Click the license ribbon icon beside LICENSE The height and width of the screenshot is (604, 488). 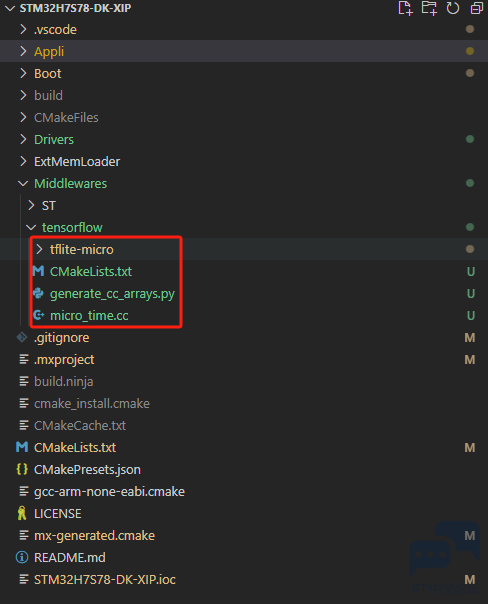[x=22, y=513]
